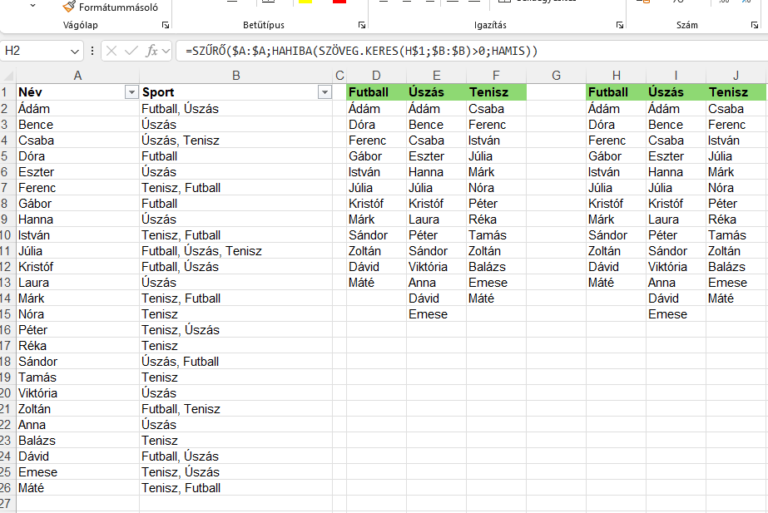Click the Futball header in column H
This screenshot has width=768, height=513.
click(x=616, y=92)
